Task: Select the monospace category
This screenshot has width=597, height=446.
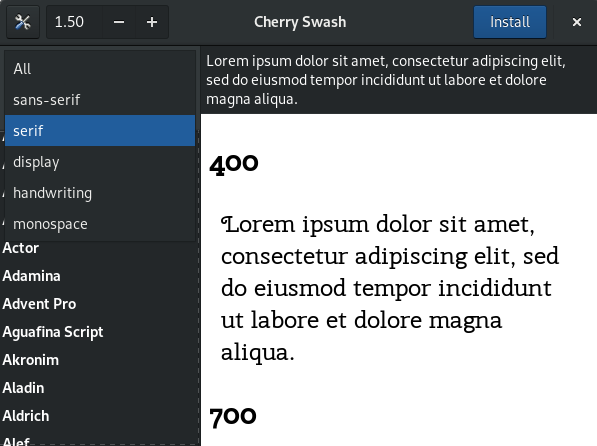Action: click(x=100, y=224)
